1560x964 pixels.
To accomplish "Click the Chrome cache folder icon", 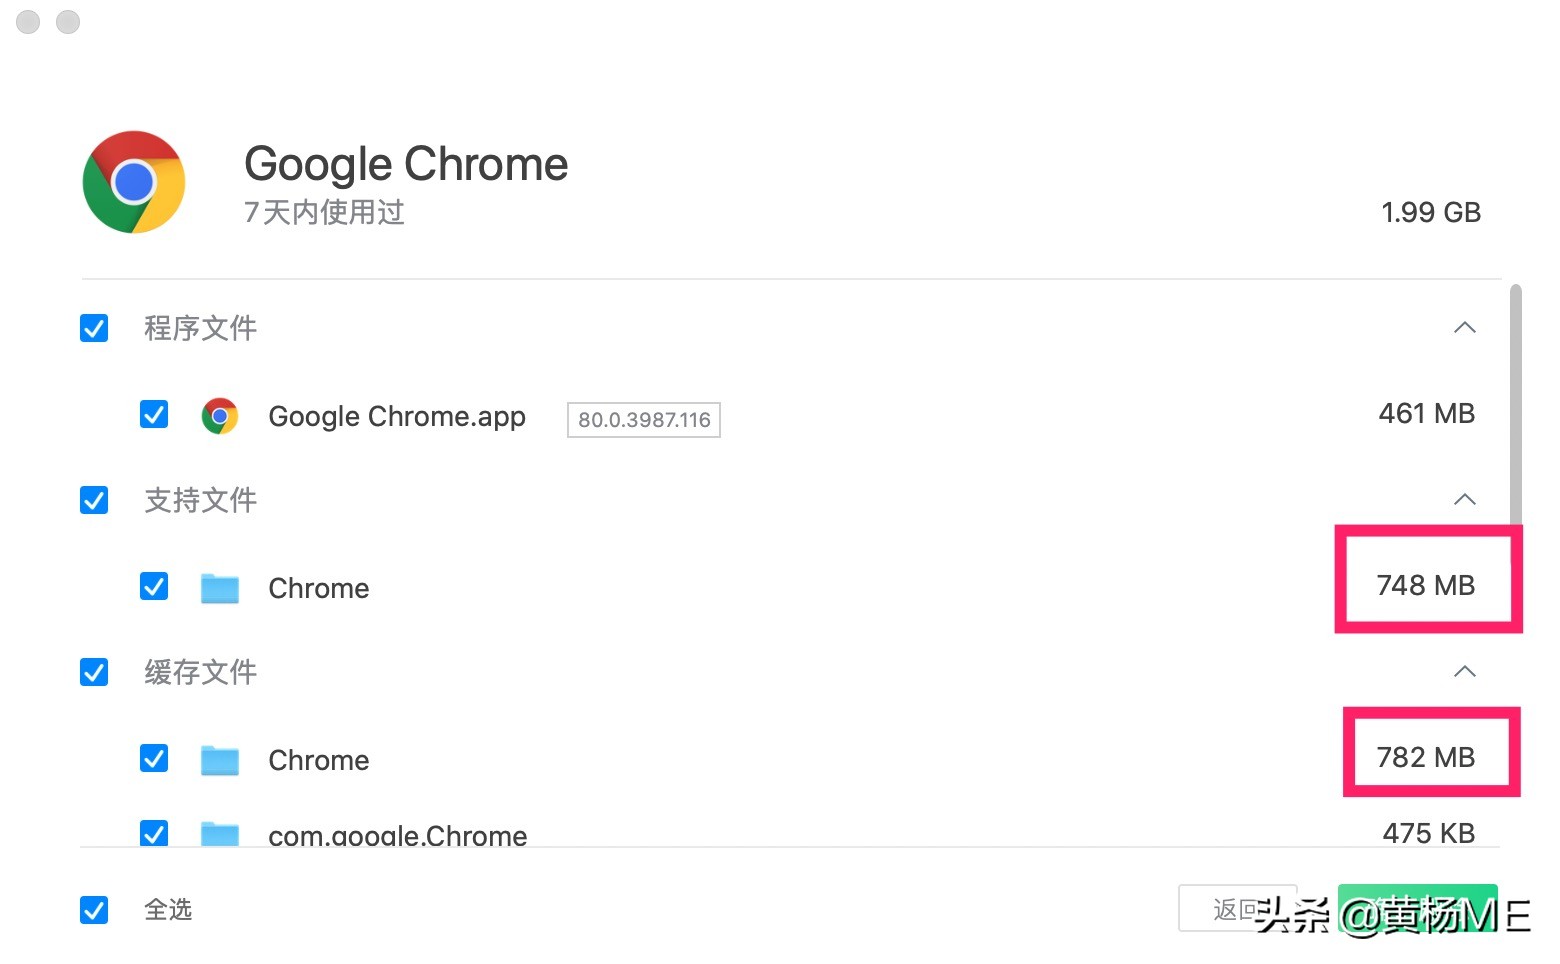I will coord(220,760).
